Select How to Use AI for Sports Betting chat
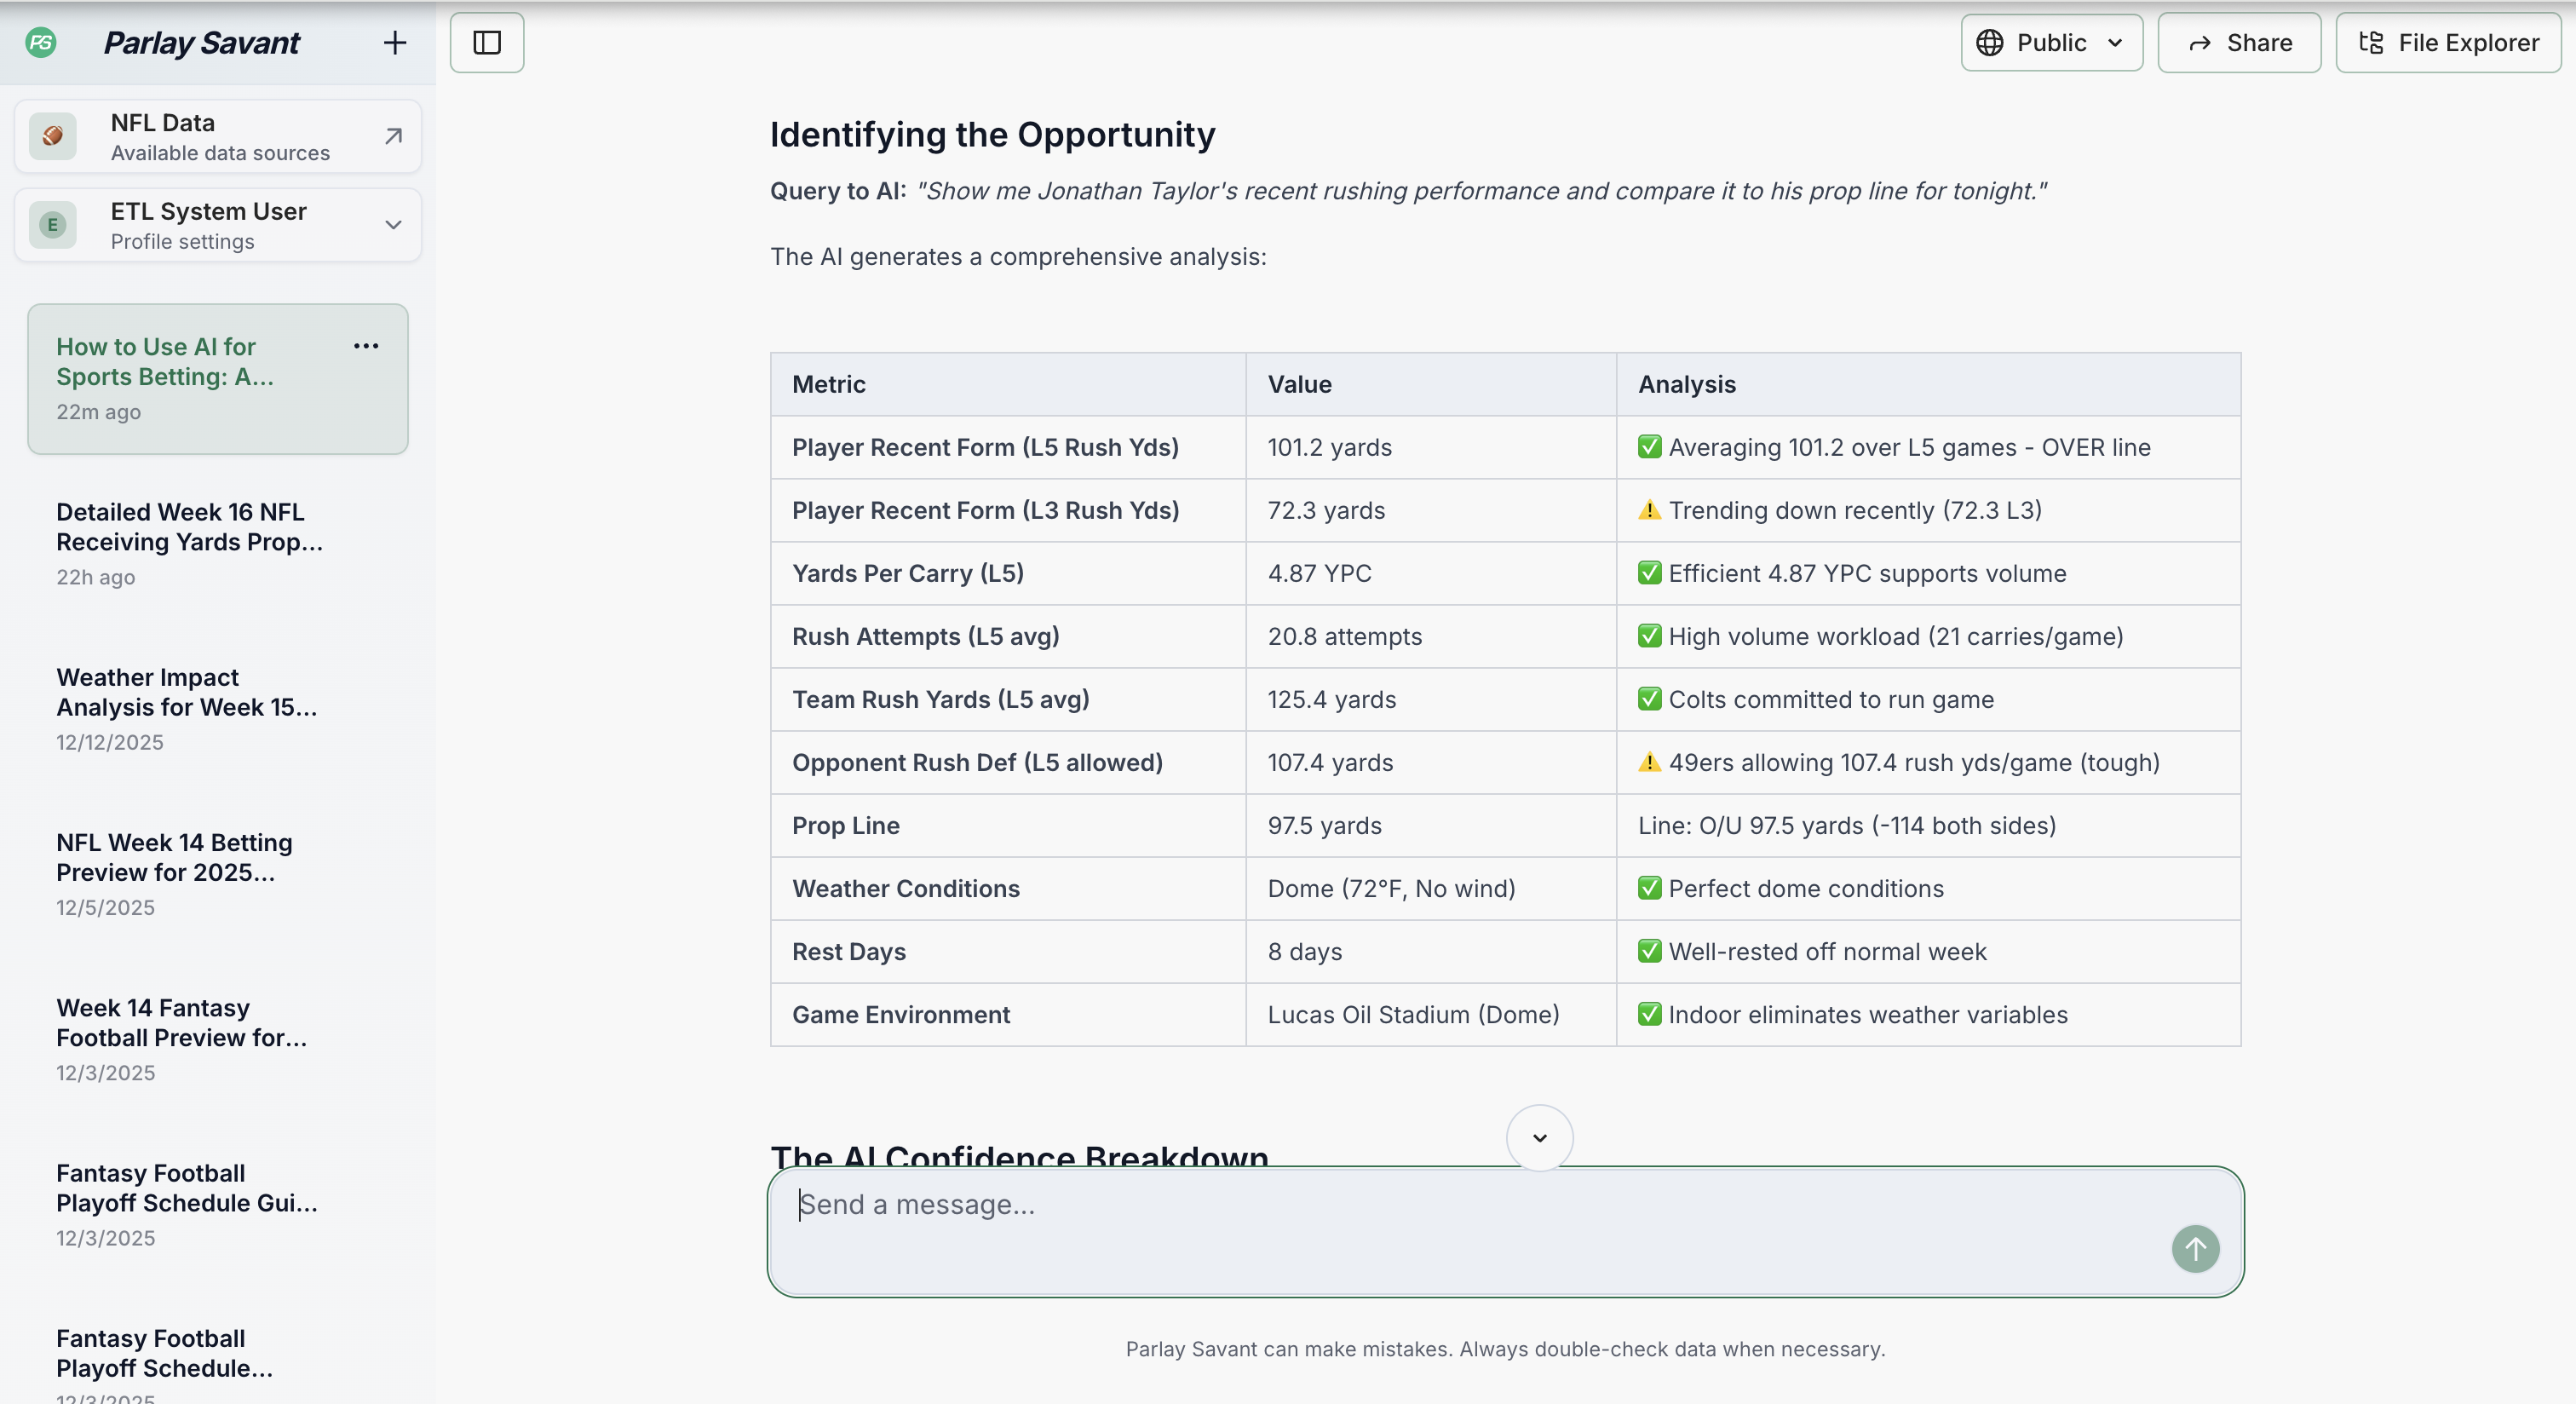 218,379
